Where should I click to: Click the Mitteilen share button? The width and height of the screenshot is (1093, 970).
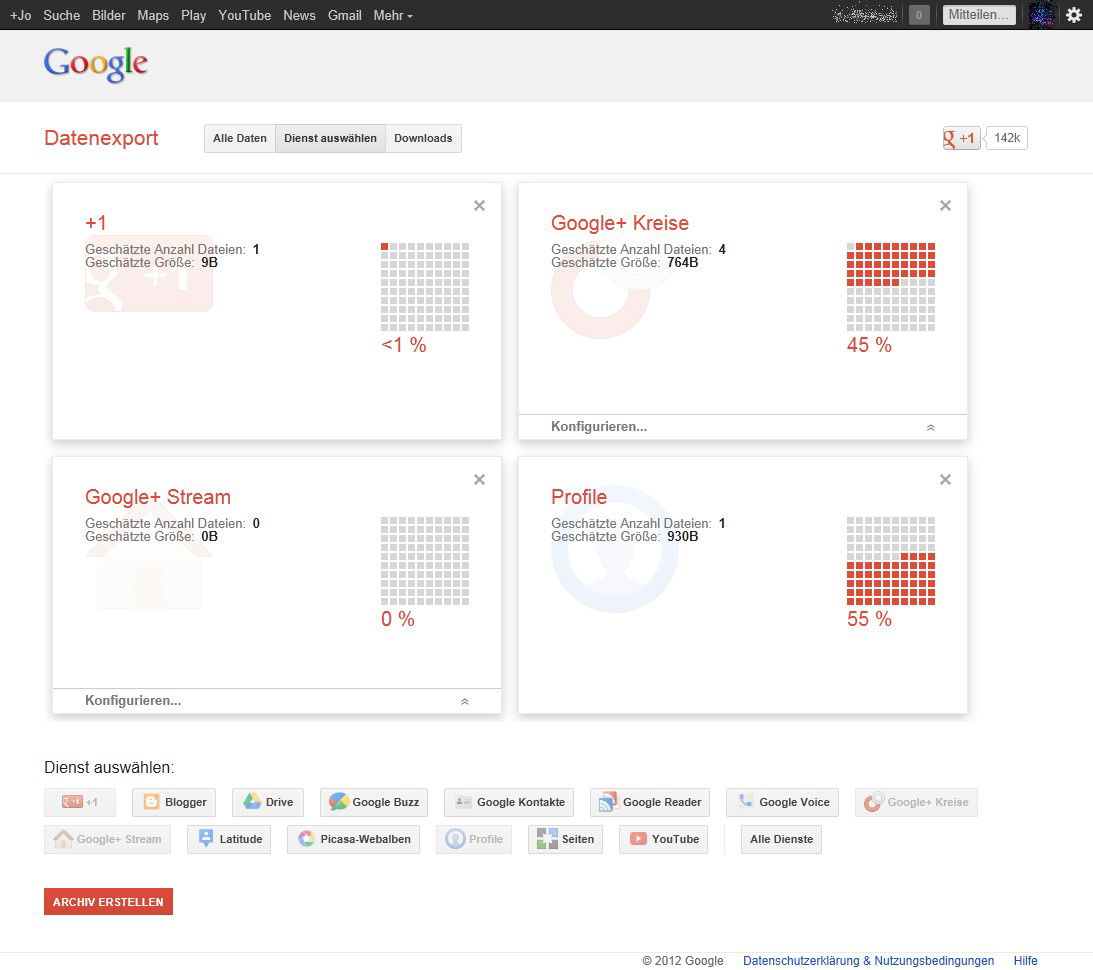(979, 15)
